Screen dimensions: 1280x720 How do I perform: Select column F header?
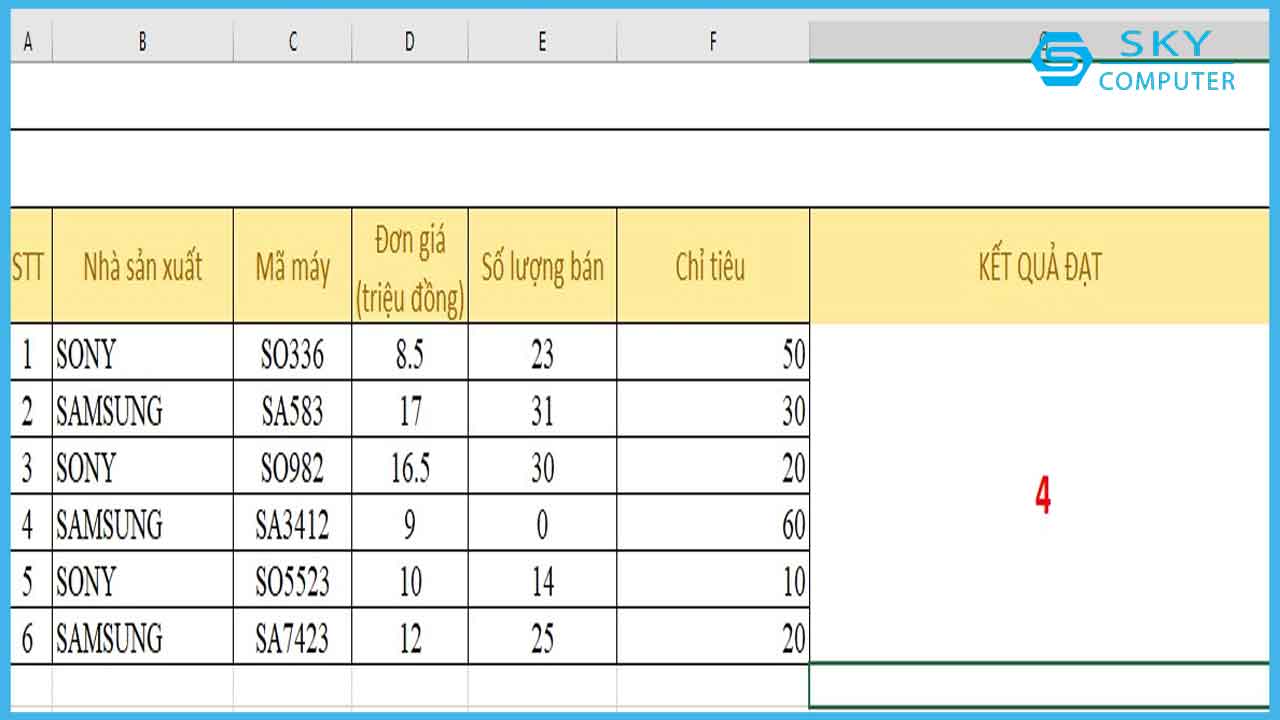713,42
